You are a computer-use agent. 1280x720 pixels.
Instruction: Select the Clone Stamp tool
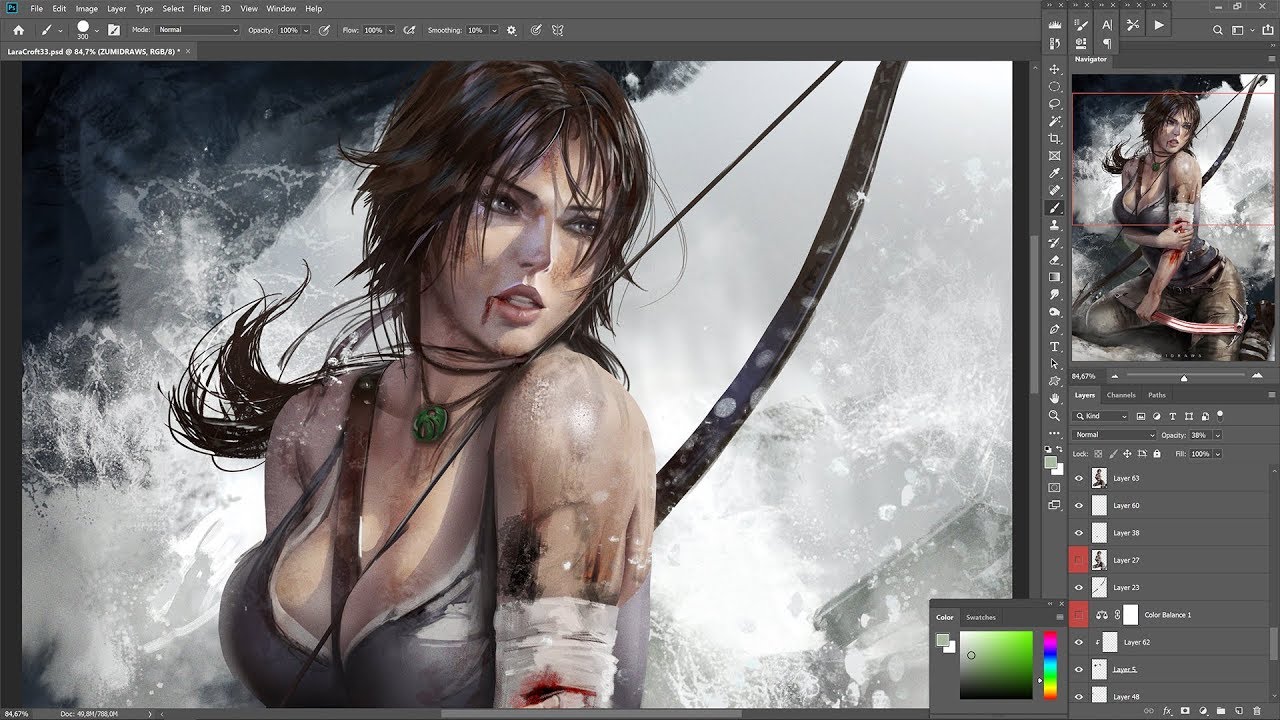point(1054,225)
